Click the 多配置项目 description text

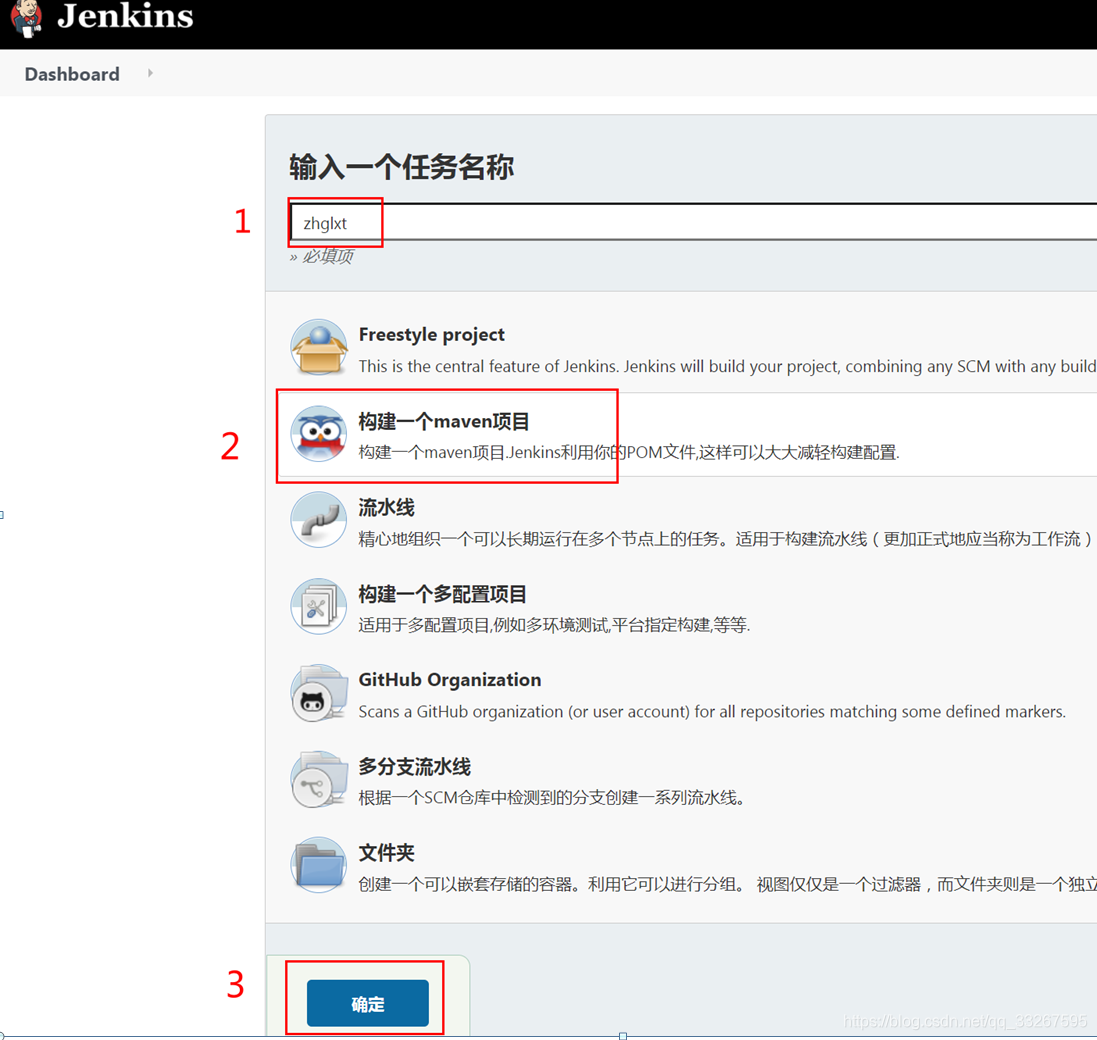[554, 625]
